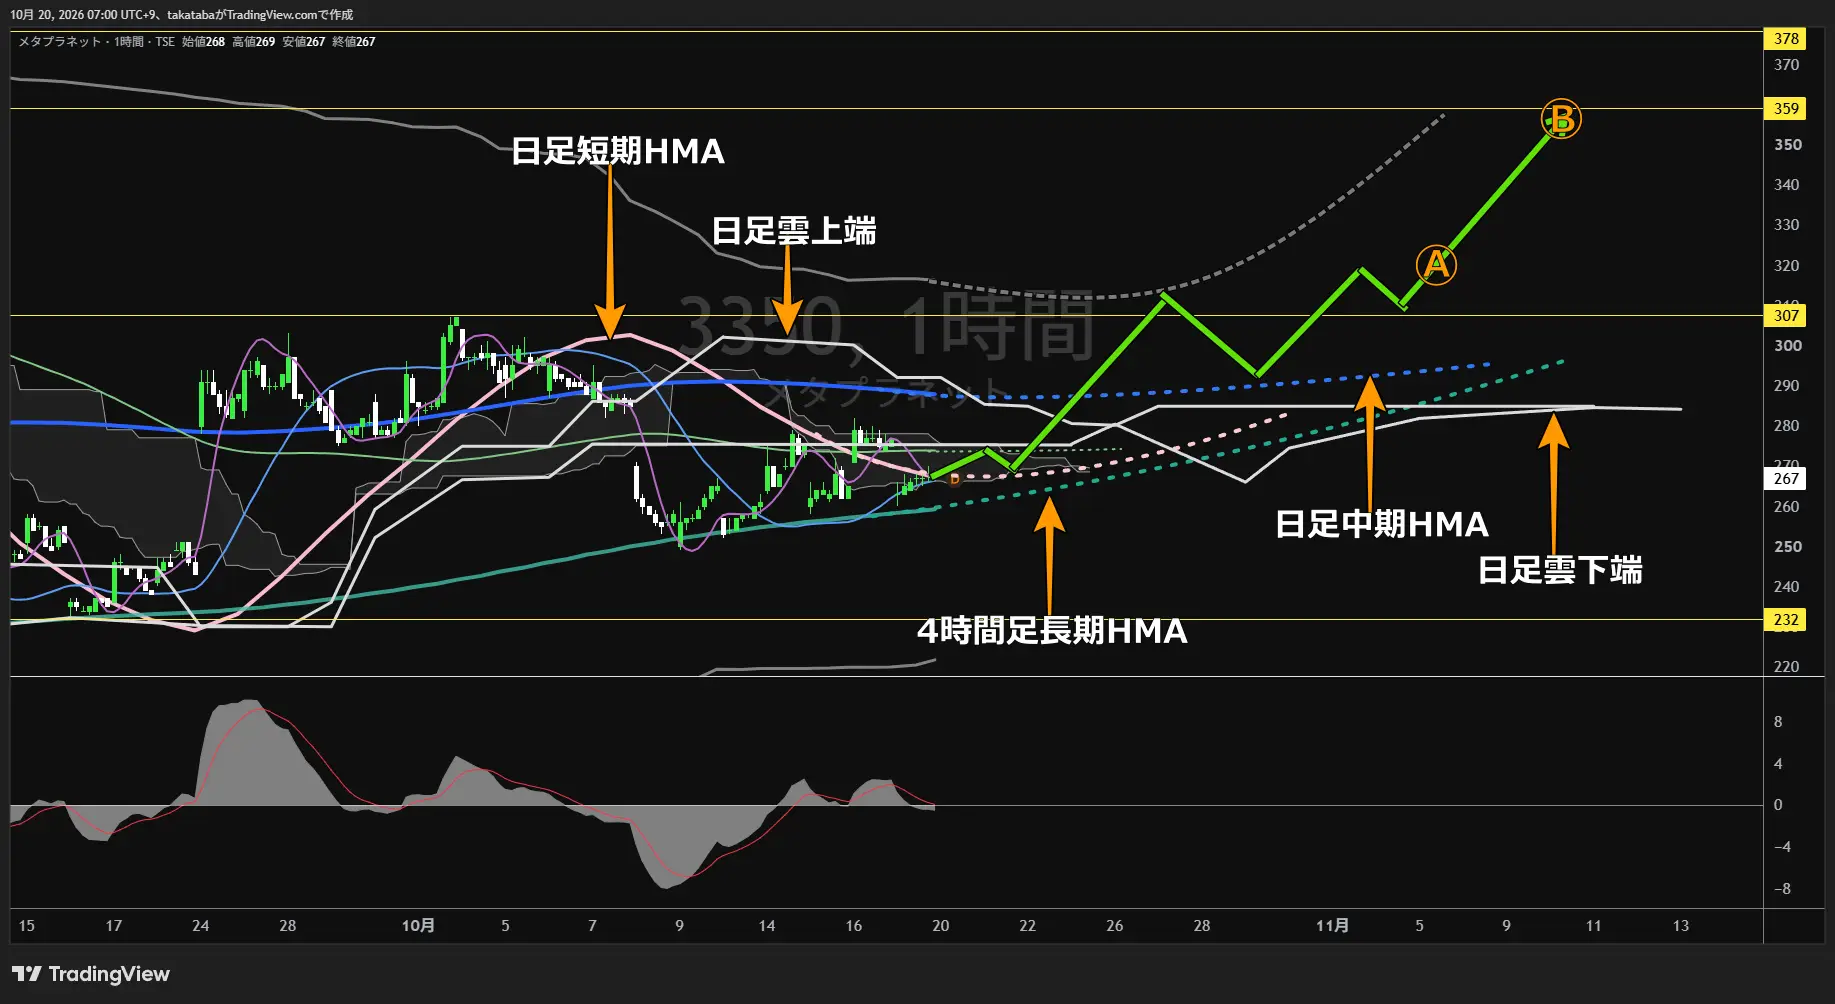
Task: Select the 232 yellow price label
Action: click(x=1786, y=620)
